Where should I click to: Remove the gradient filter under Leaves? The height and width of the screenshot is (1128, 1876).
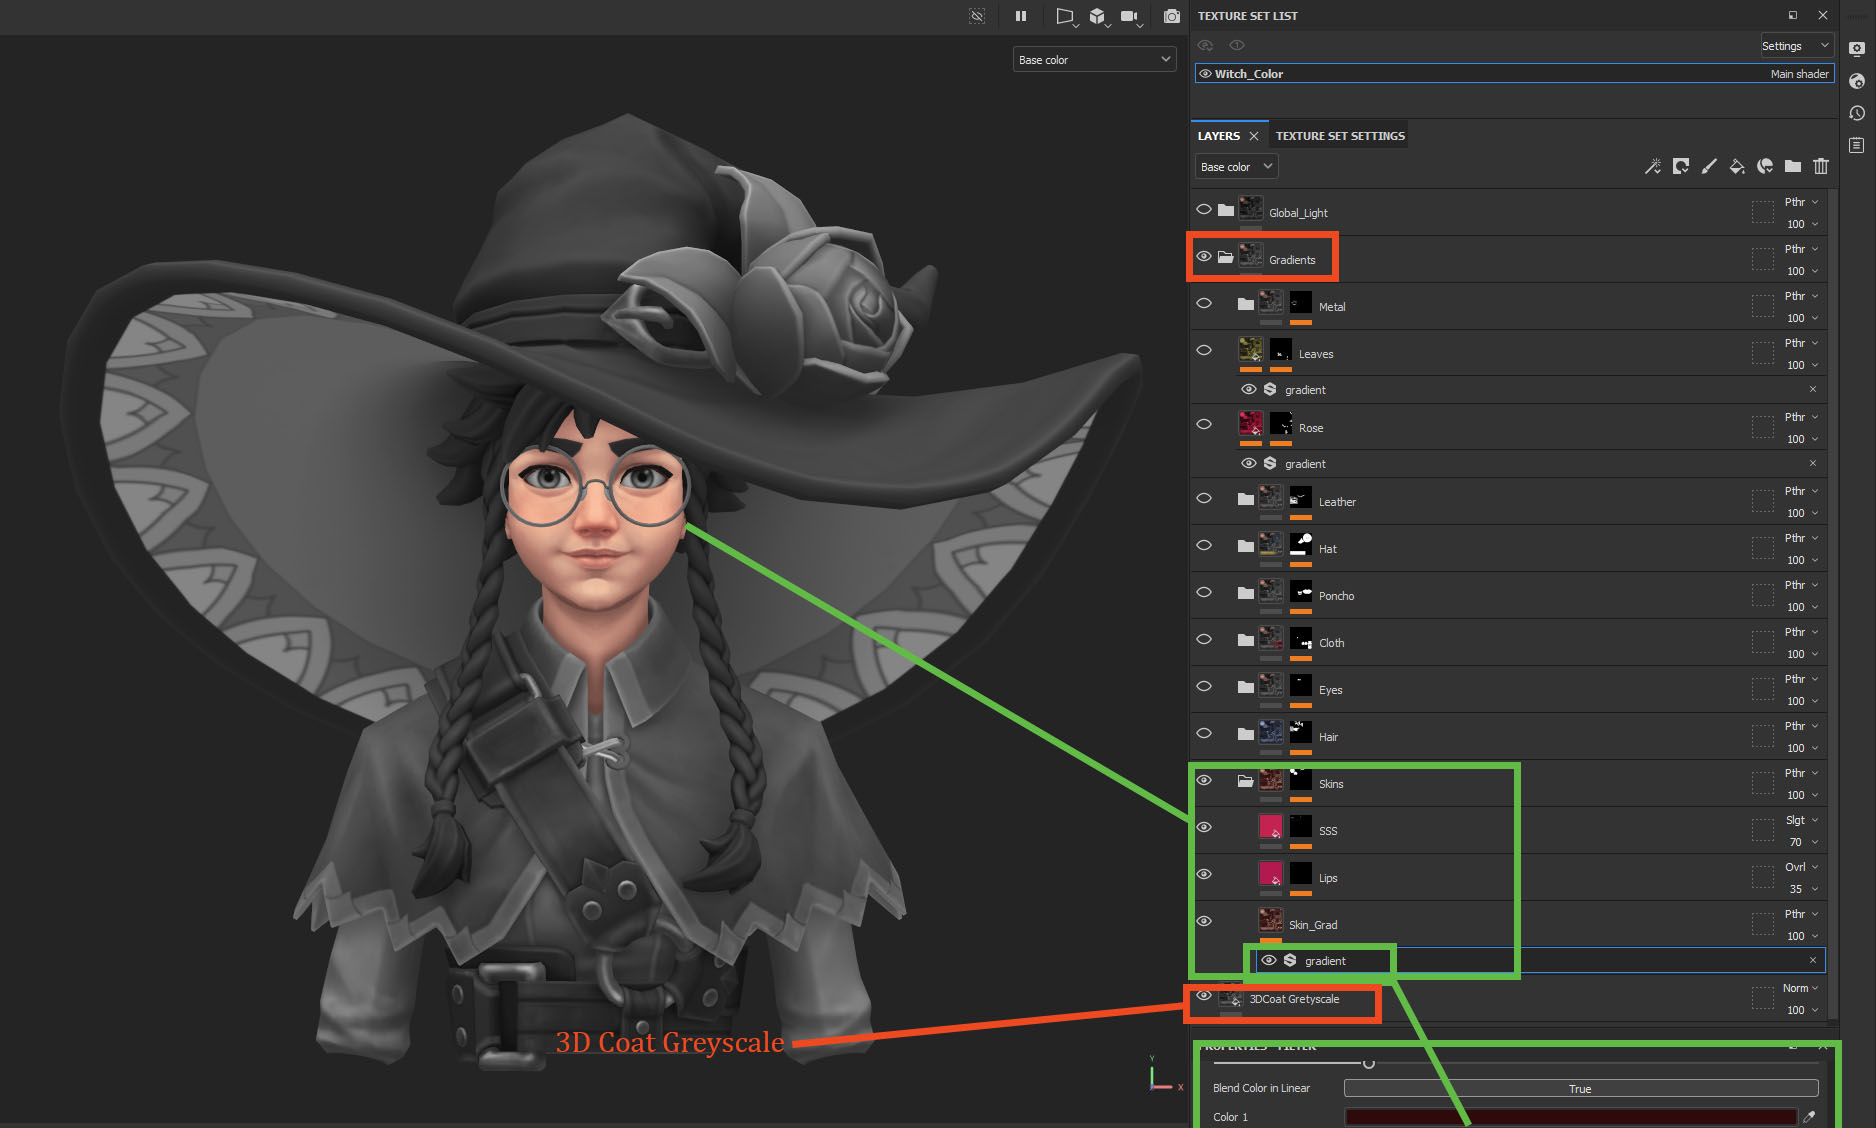(x=1812, y=389)
